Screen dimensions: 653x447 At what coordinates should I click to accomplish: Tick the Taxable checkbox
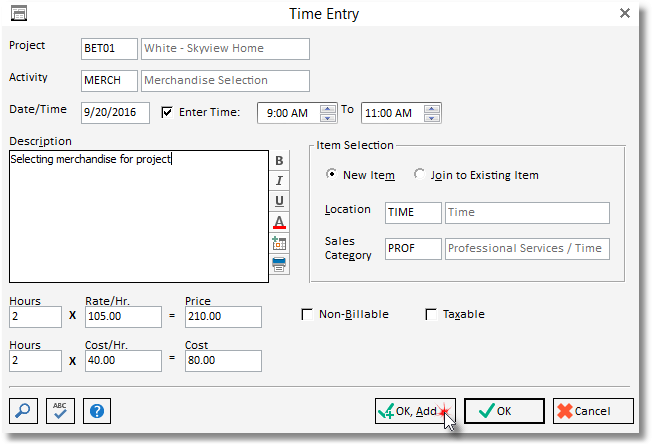tap(432, 315)
